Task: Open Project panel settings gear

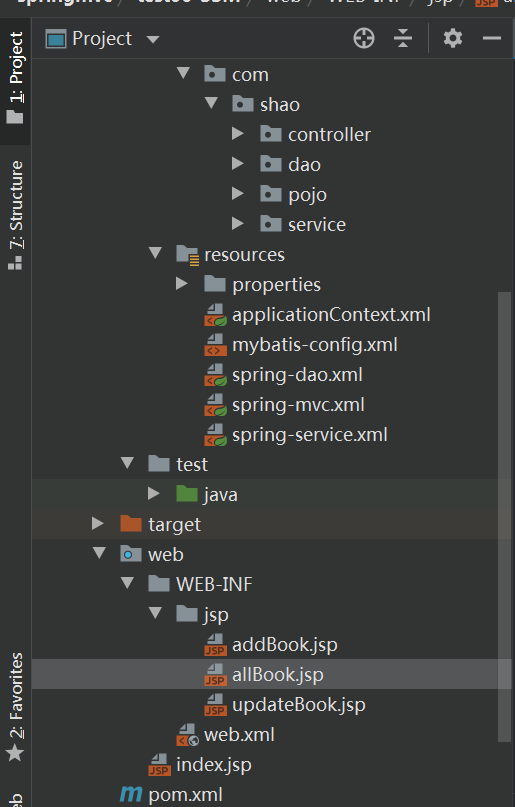Action: tap(453, 39)
